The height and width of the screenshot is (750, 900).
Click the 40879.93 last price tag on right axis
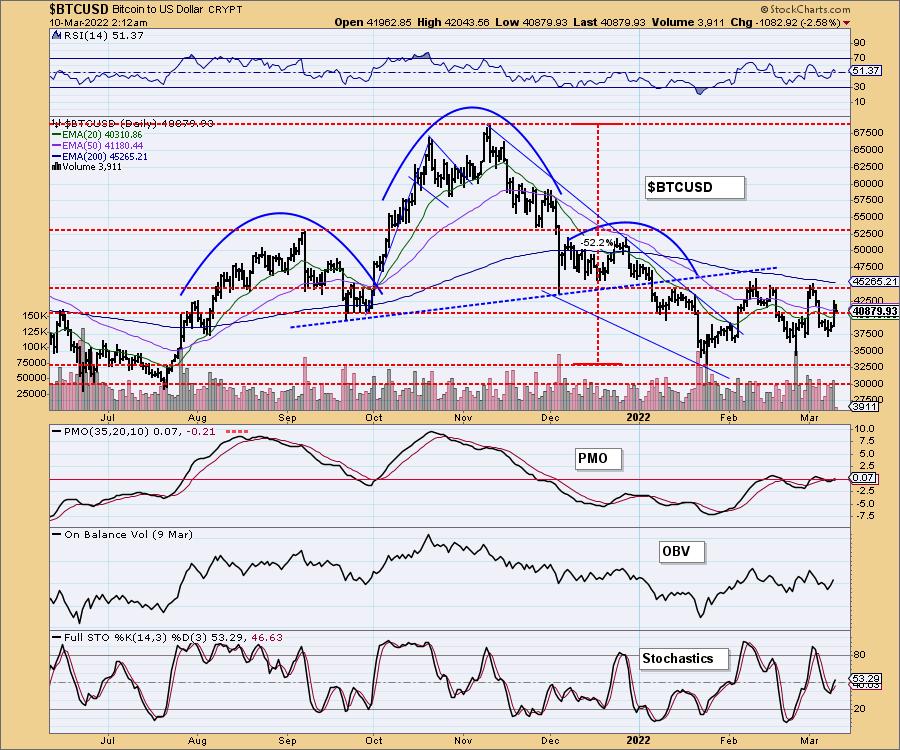coord(875,311)
